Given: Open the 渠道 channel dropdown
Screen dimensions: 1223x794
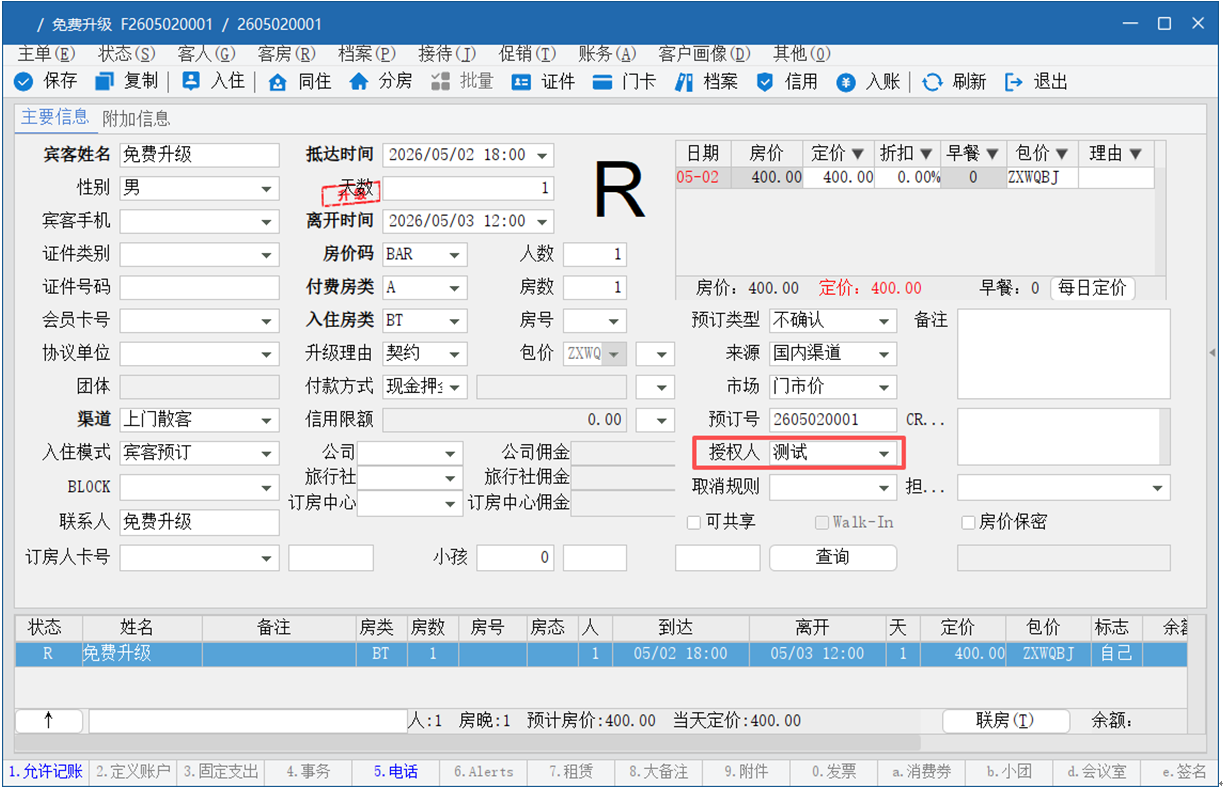Looking at the screenshot, I should 267,419.
